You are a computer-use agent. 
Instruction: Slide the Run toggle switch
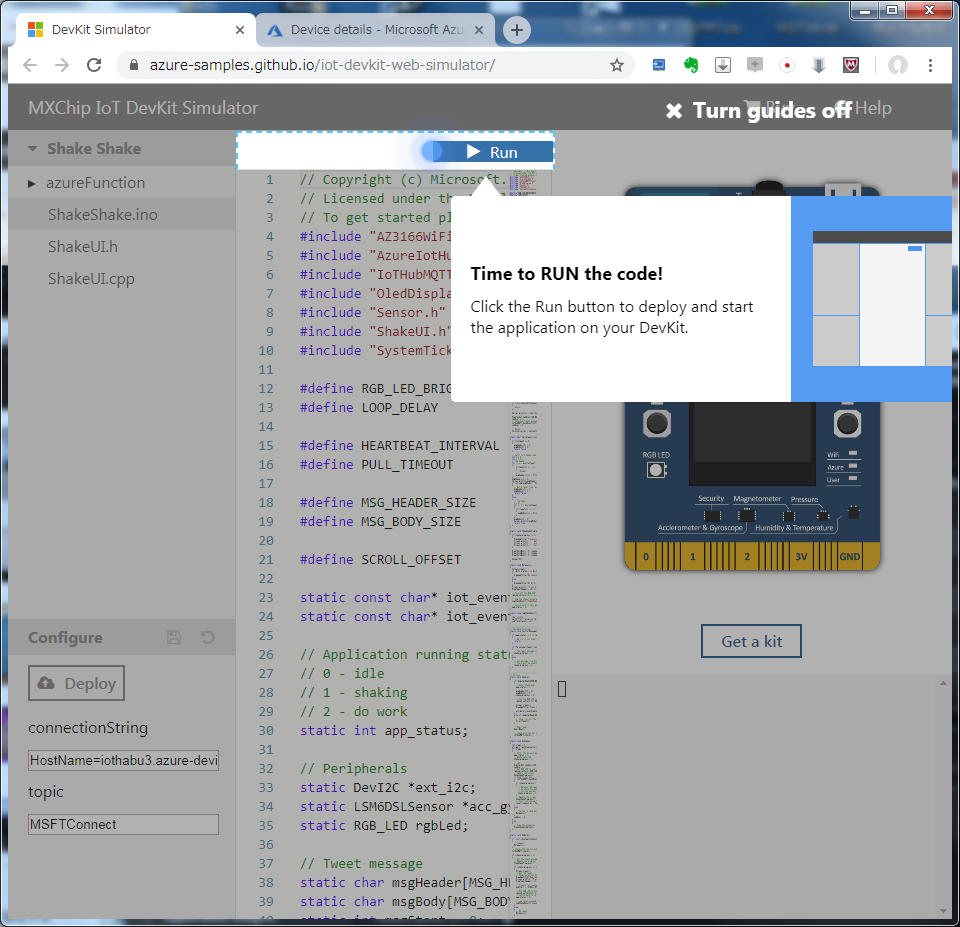[431, 151]
